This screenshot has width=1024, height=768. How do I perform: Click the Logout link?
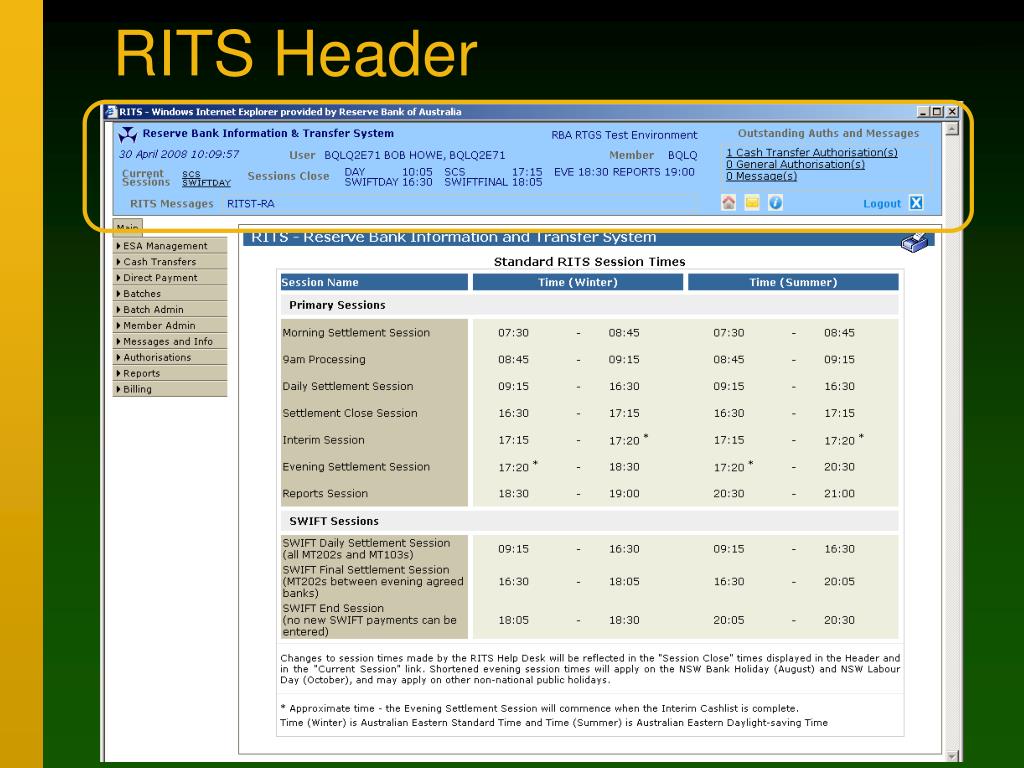pos(882,204)
